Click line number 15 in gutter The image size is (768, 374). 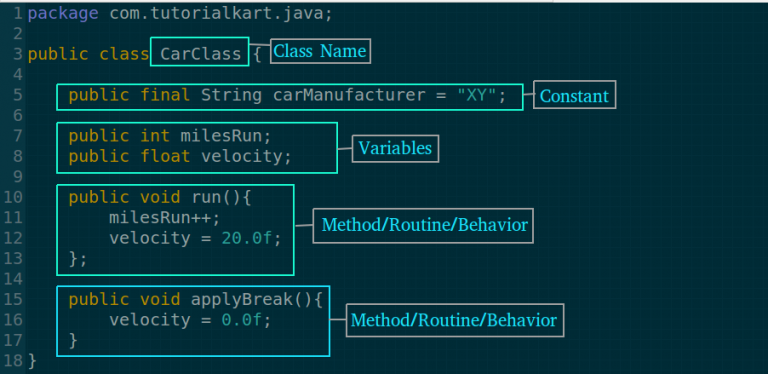coord(13,299)
